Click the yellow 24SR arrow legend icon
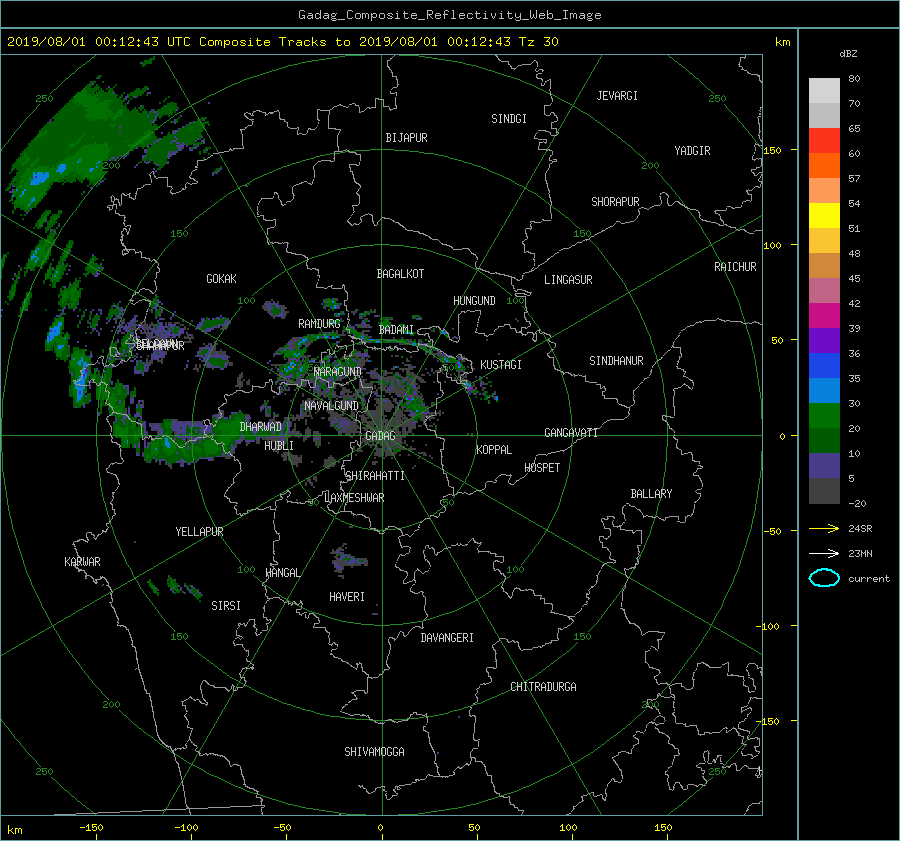 click(824, 528)
